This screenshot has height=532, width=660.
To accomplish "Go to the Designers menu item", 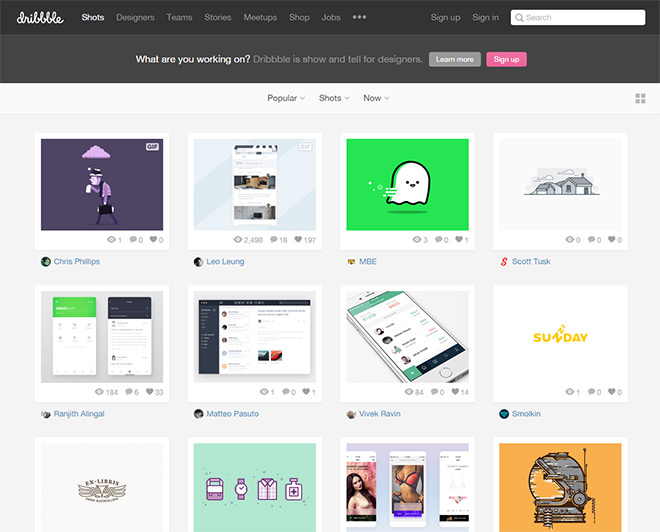I will point(135,17).
